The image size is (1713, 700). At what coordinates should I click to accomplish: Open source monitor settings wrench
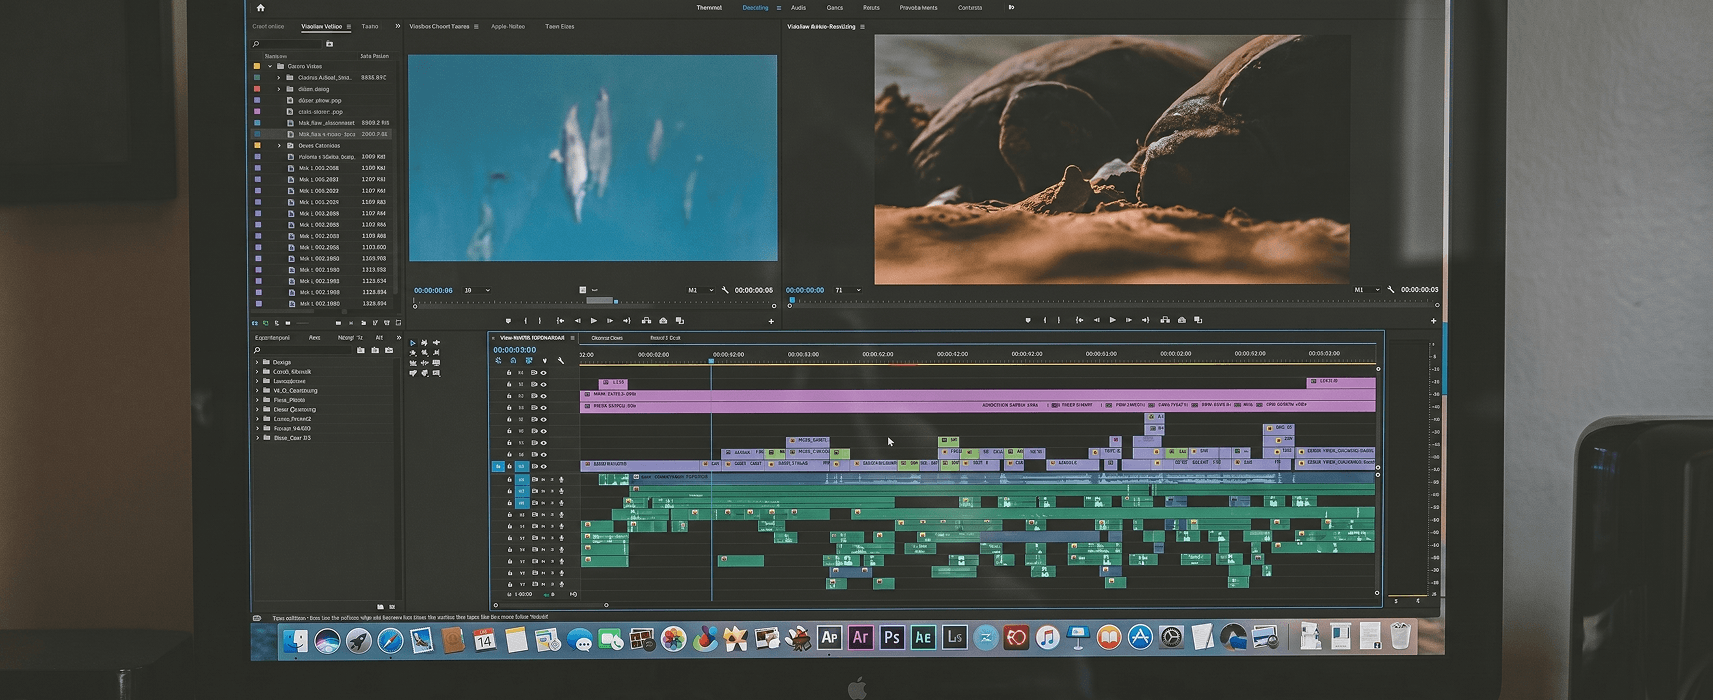click(725, 290)
